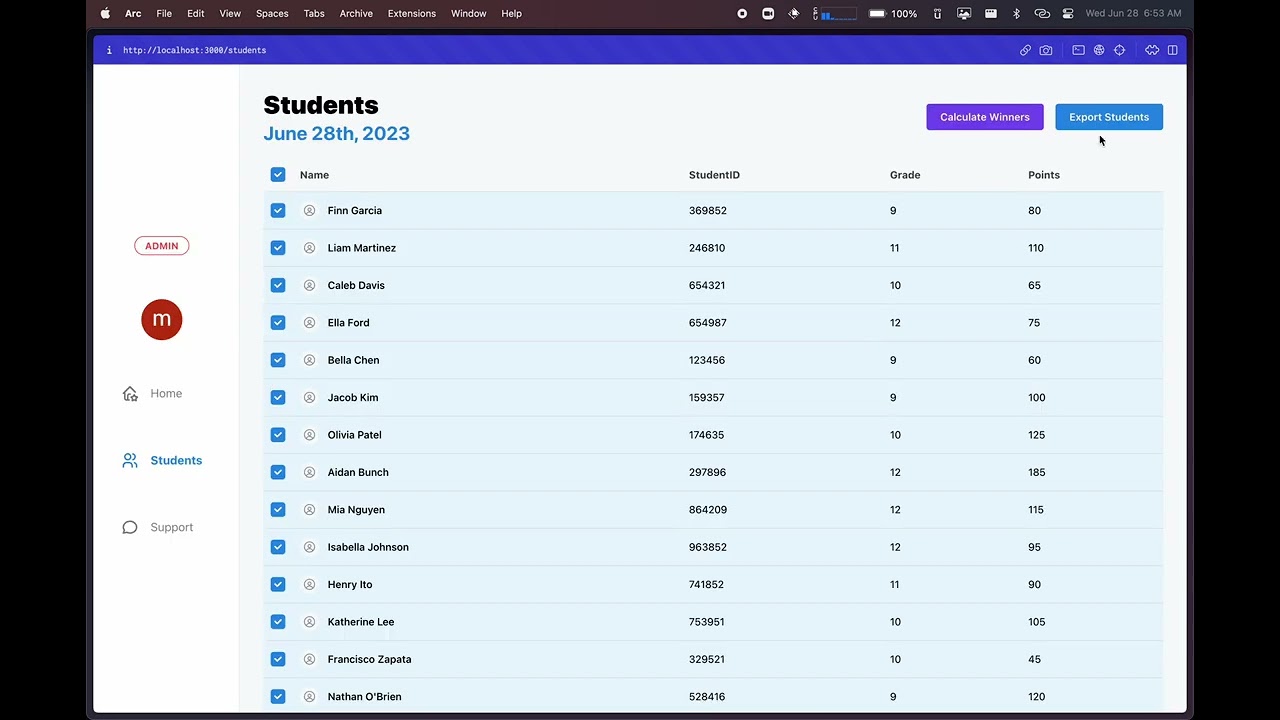
Task: Click the localhost:3000/students URL field
Action: coord(194,50)
